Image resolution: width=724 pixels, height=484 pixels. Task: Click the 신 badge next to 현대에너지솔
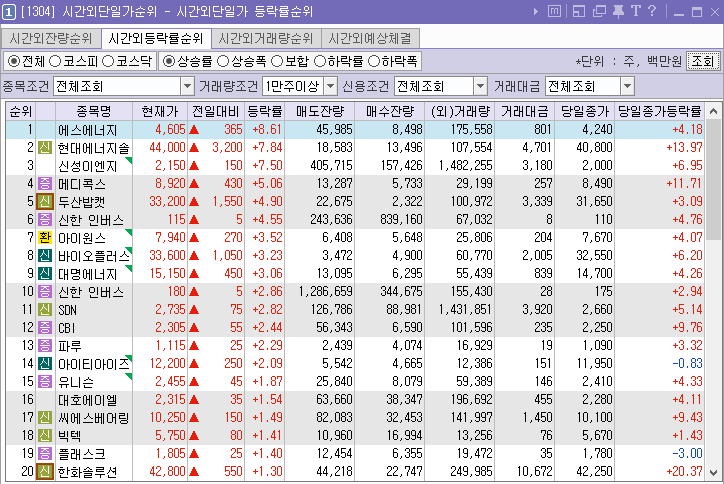(x=45, y=148)
